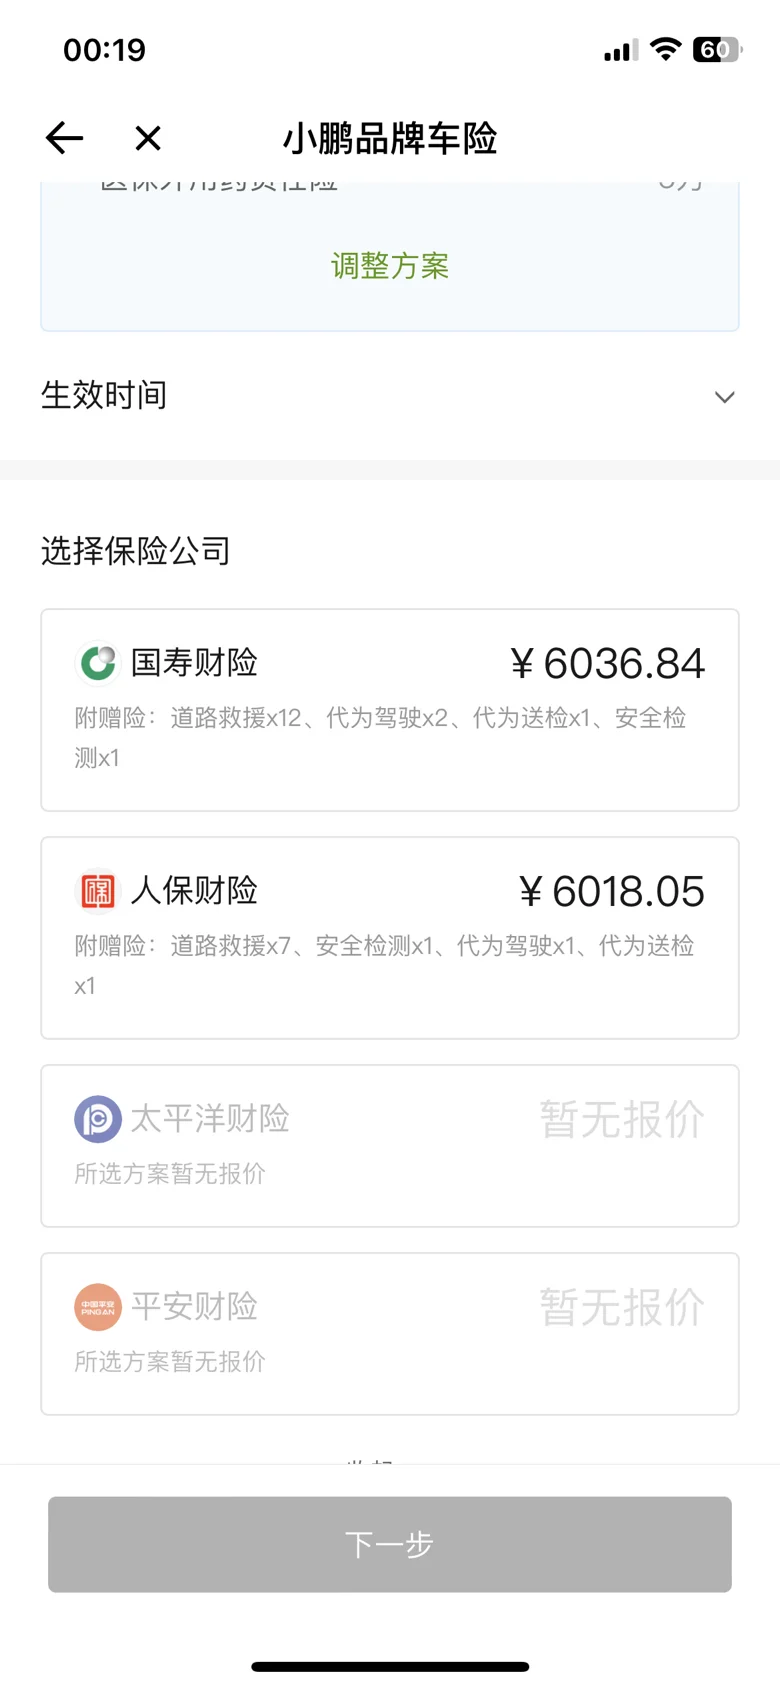Screen dimensions: 780x1688
Task: Tap the cellular signal bars icon
Action: 621,50
